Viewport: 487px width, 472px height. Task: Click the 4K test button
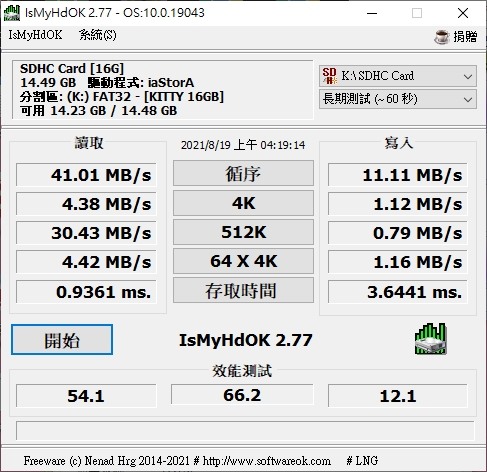coord(243,203)
